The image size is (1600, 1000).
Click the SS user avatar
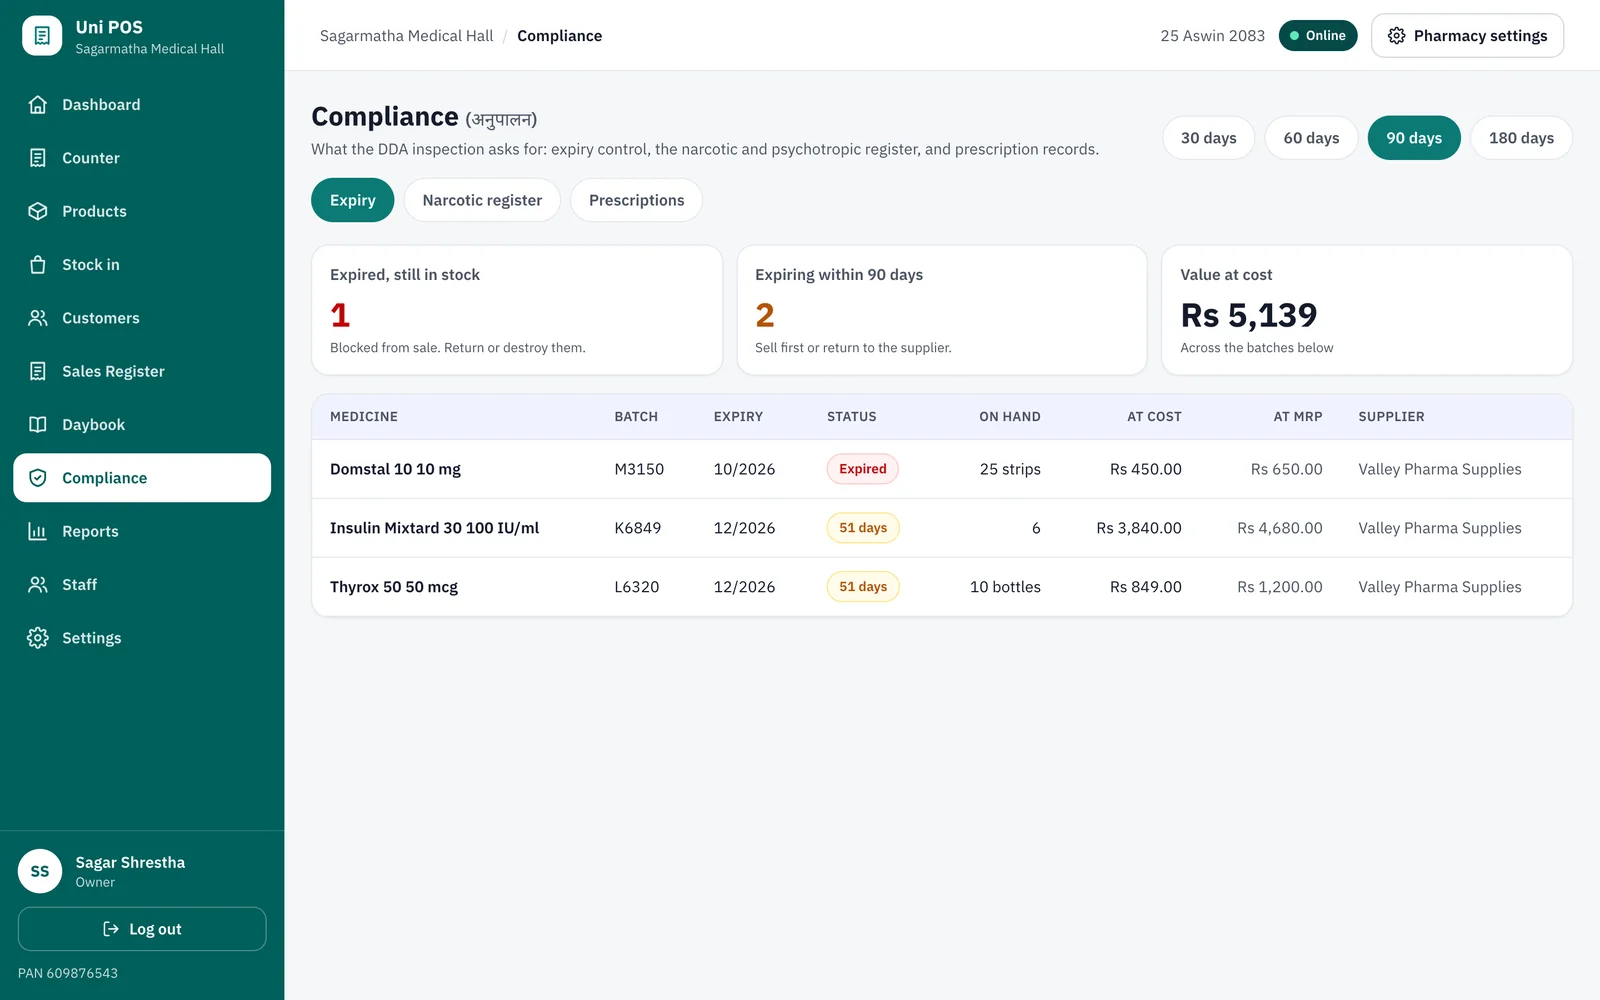pyautogui.click(x=40, y=871)
